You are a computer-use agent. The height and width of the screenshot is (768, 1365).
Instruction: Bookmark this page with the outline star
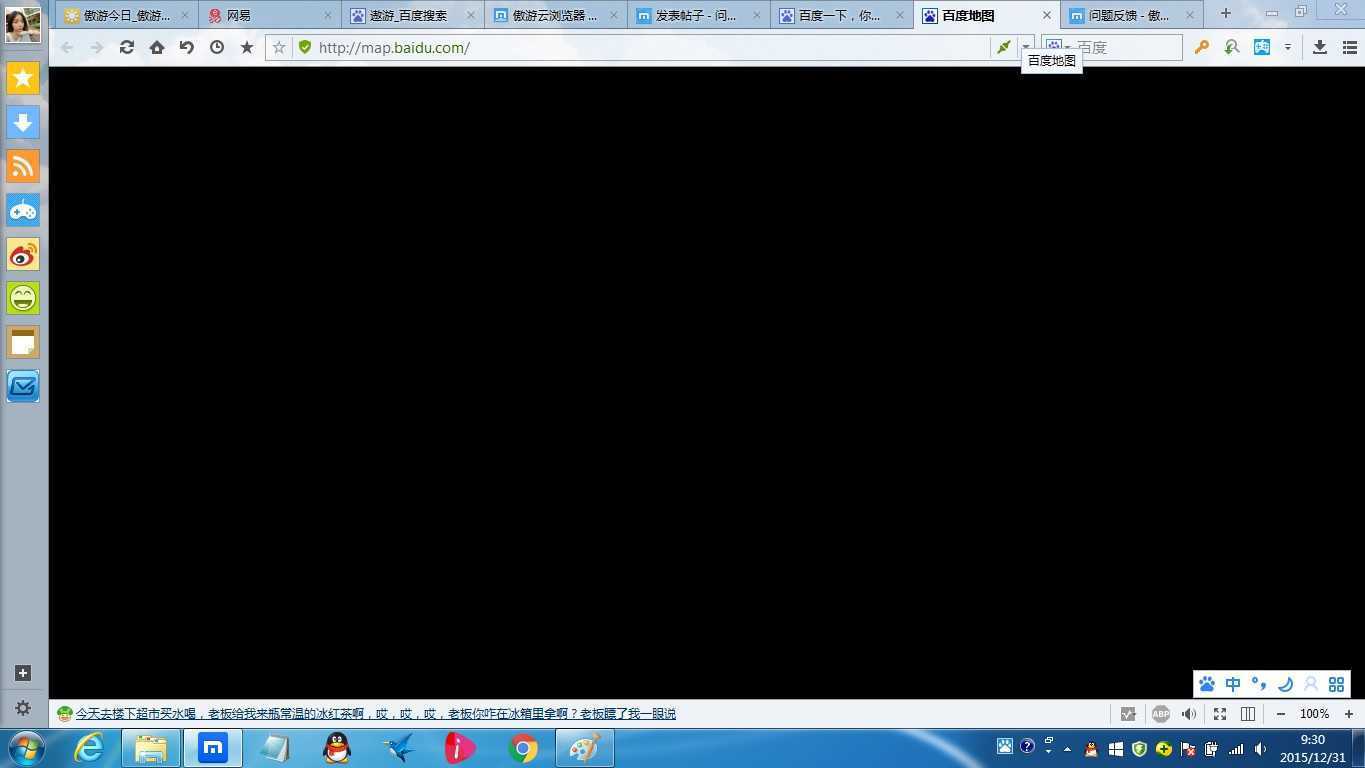pyautogui.click(x=279, y=47)
